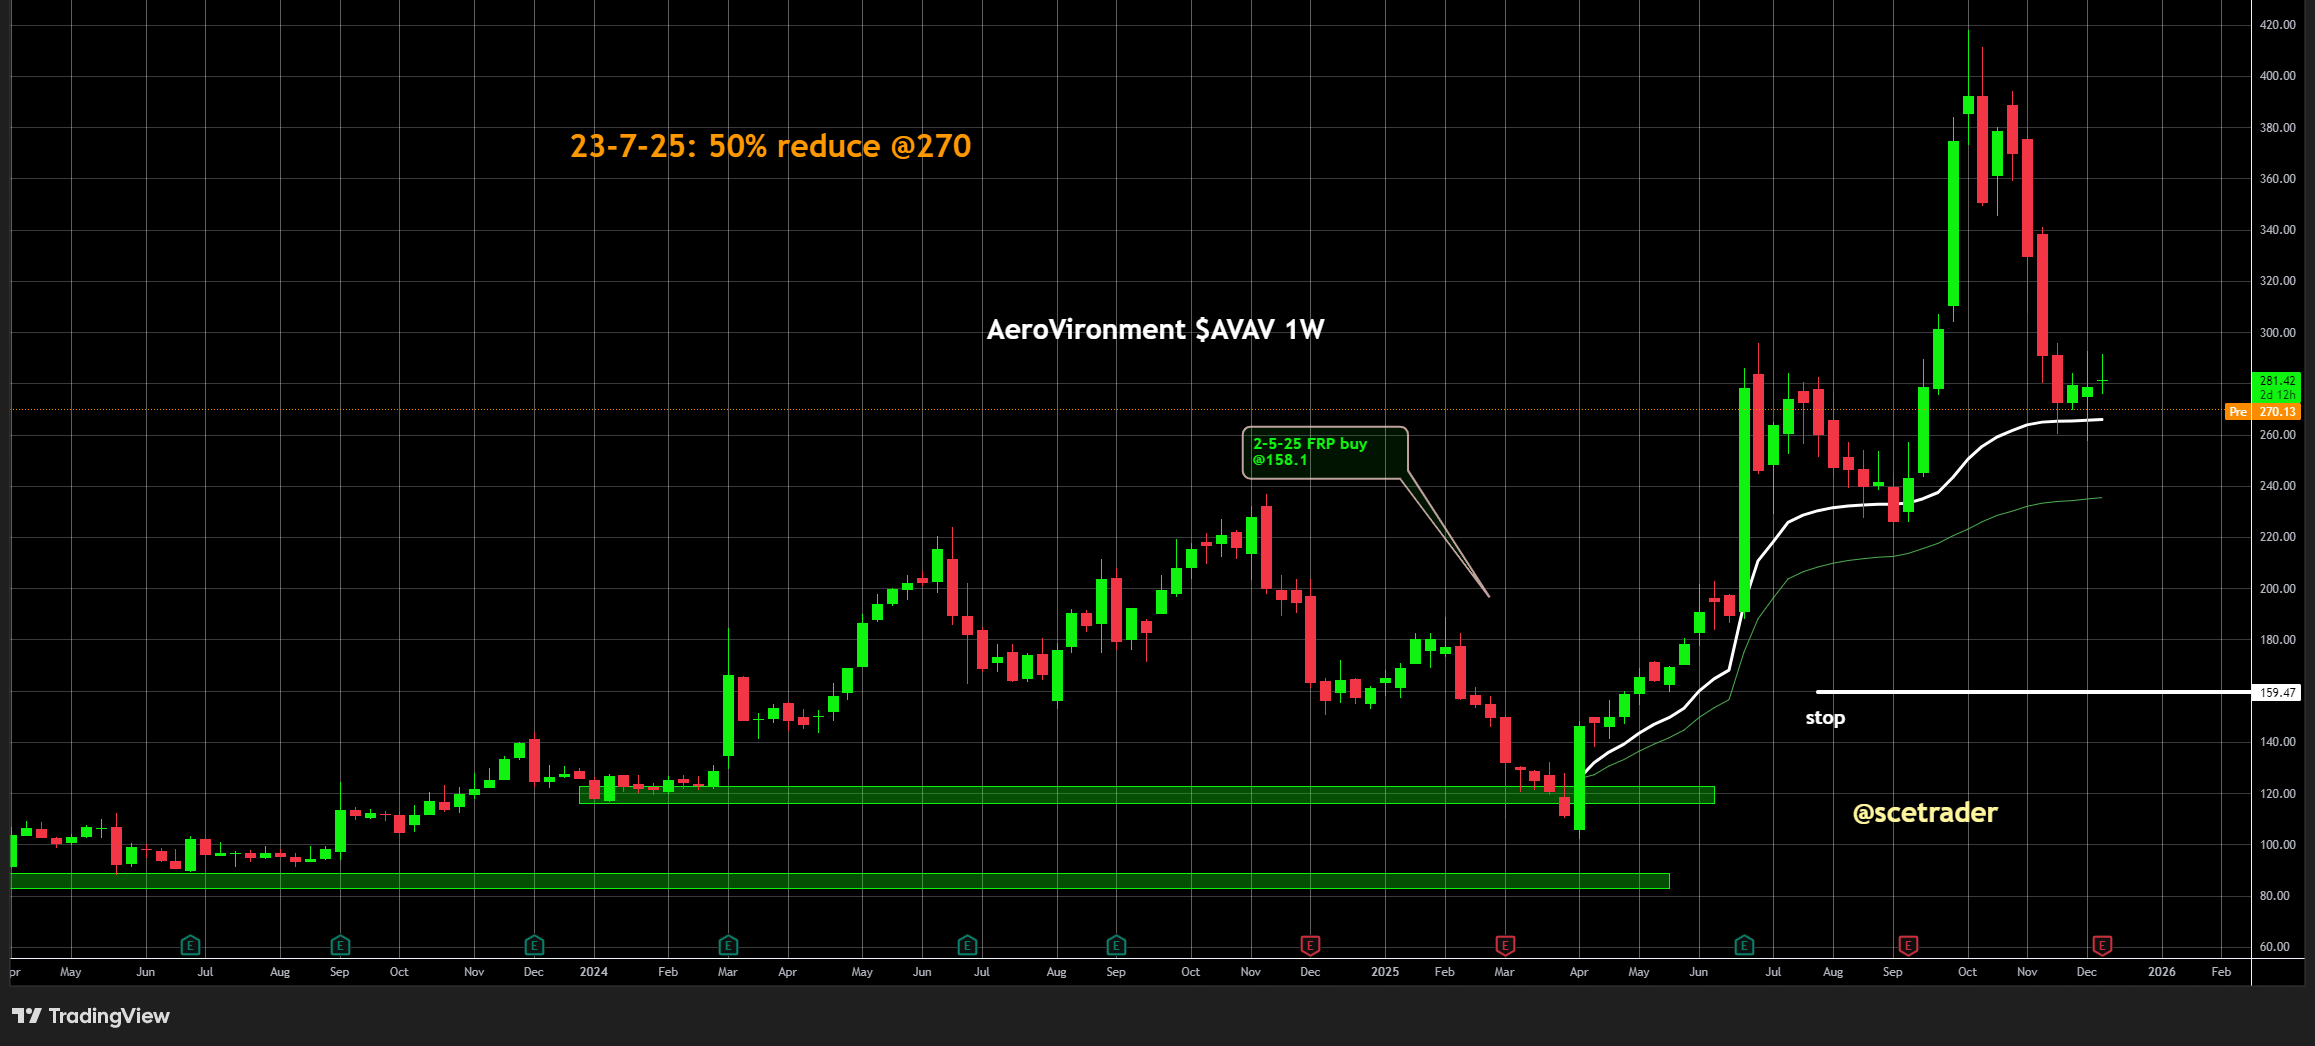Image resolution: width=2315 pixels, height=1046 pixels.
Task: Click the 100.00 price axis label
Action: coord(2277,845)
